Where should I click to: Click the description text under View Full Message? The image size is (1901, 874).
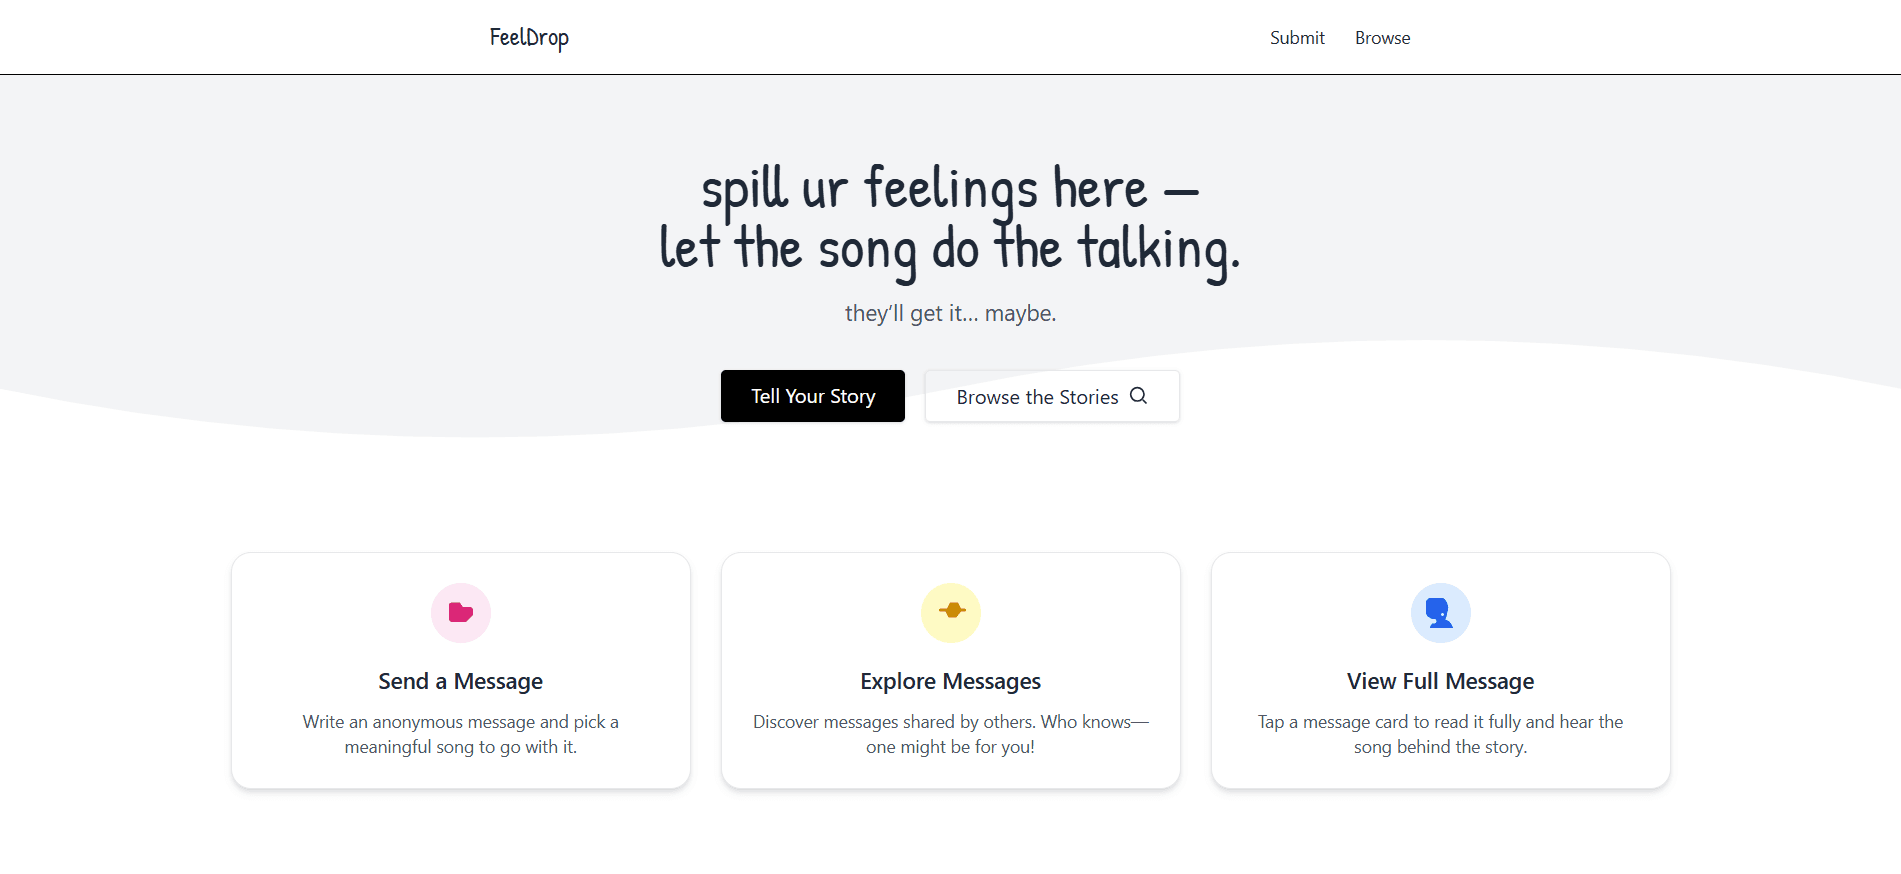pyautogui.click(x=1439, y=733)
